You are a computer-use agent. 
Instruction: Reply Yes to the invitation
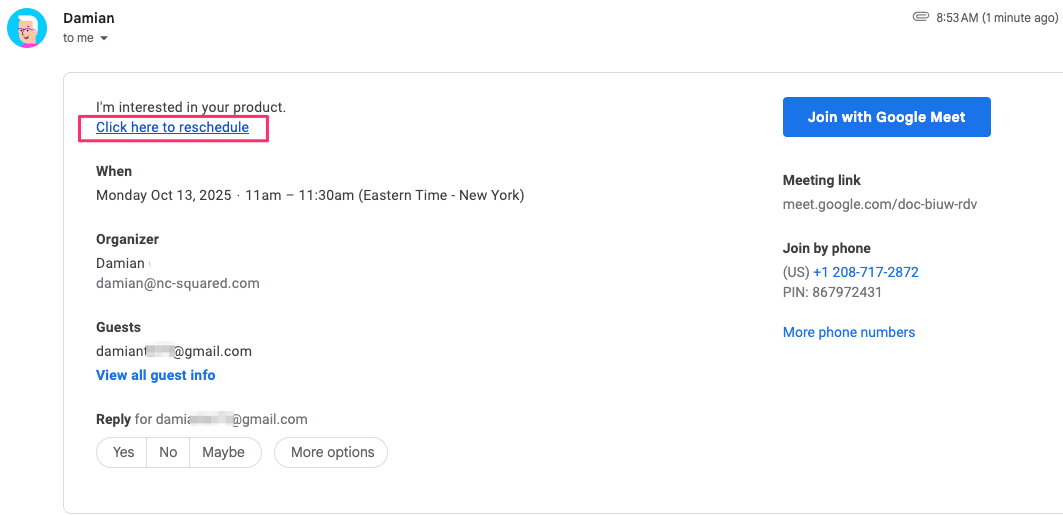tap(123, 452)
